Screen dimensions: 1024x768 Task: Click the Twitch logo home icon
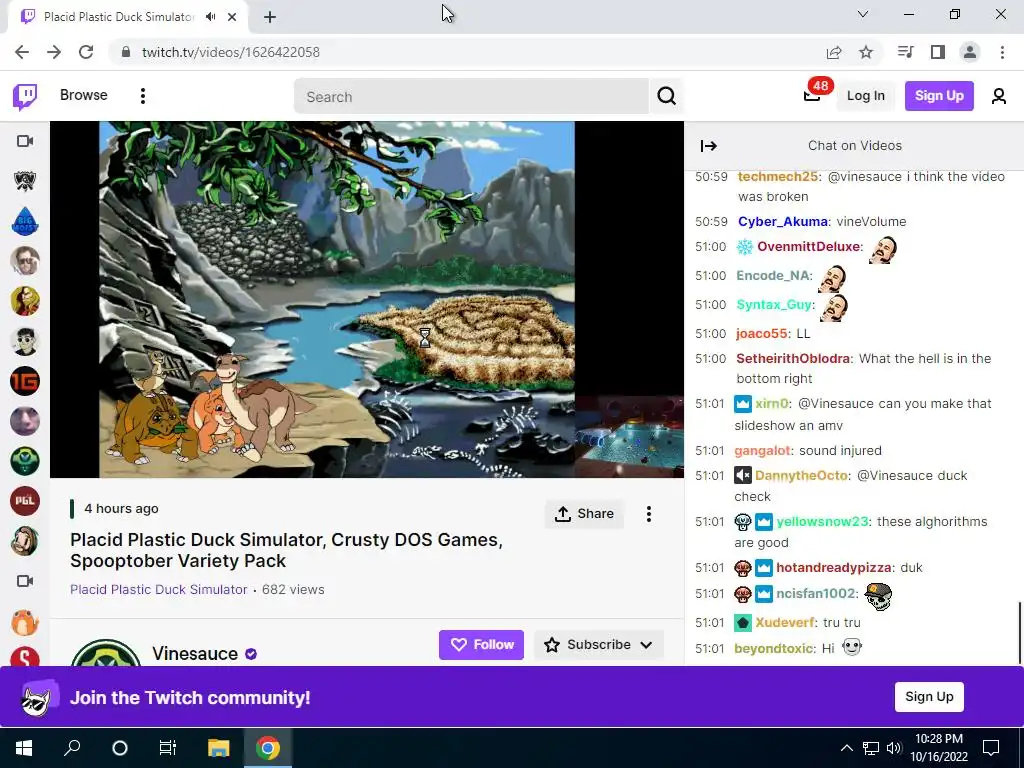(25, 97)
